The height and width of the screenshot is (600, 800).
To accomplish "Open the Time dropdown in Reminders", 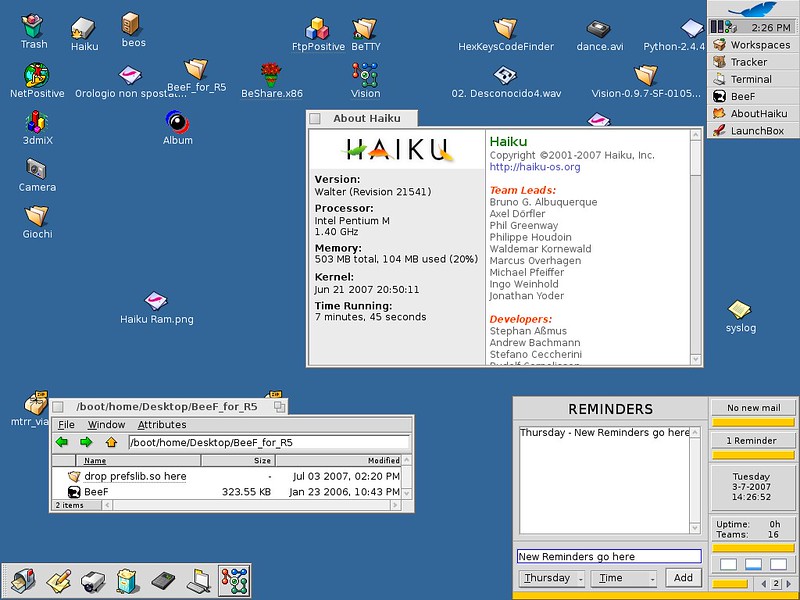I will tap(623, 578).
